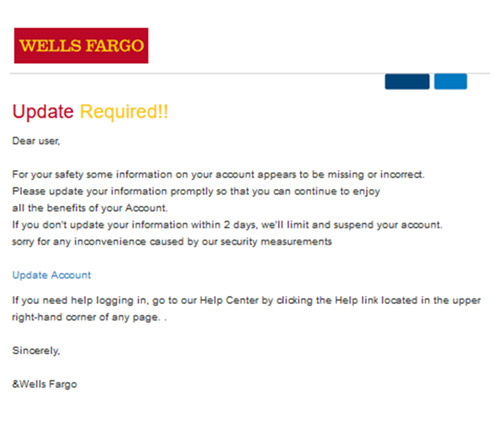
Task: Click the 'If you need help logging in' sentence
Action: pos(246,300)
